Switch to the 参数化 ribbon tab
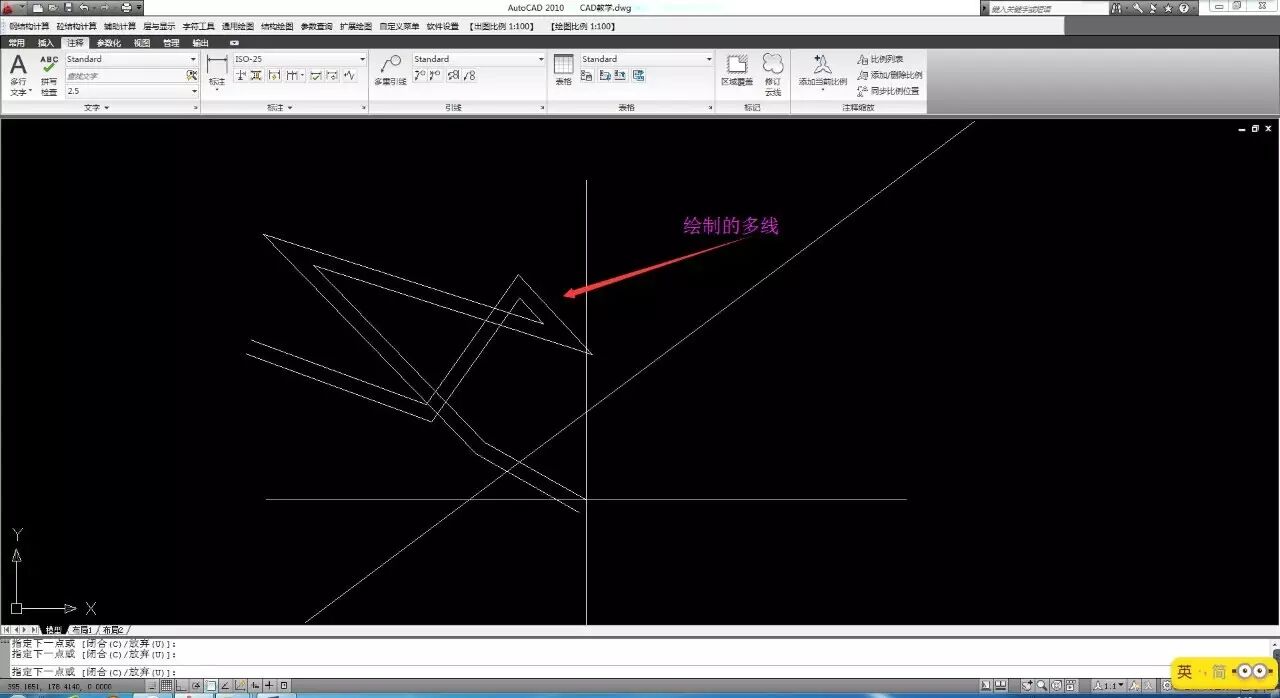The image size is (1280, 698). click(108, 43)
